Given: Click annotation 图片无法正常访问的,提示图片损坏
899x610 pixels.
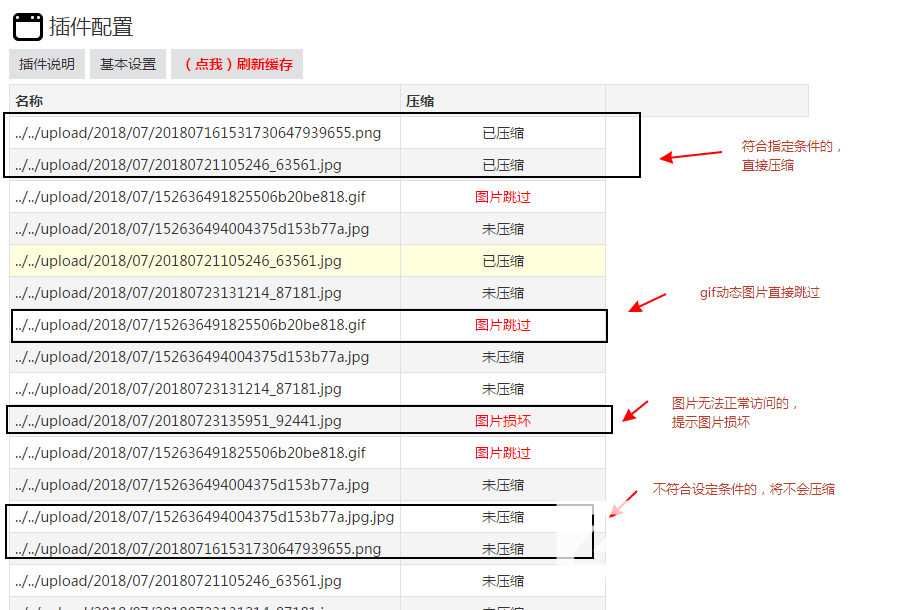Looking at the screenshot, I should coord(735,412).
